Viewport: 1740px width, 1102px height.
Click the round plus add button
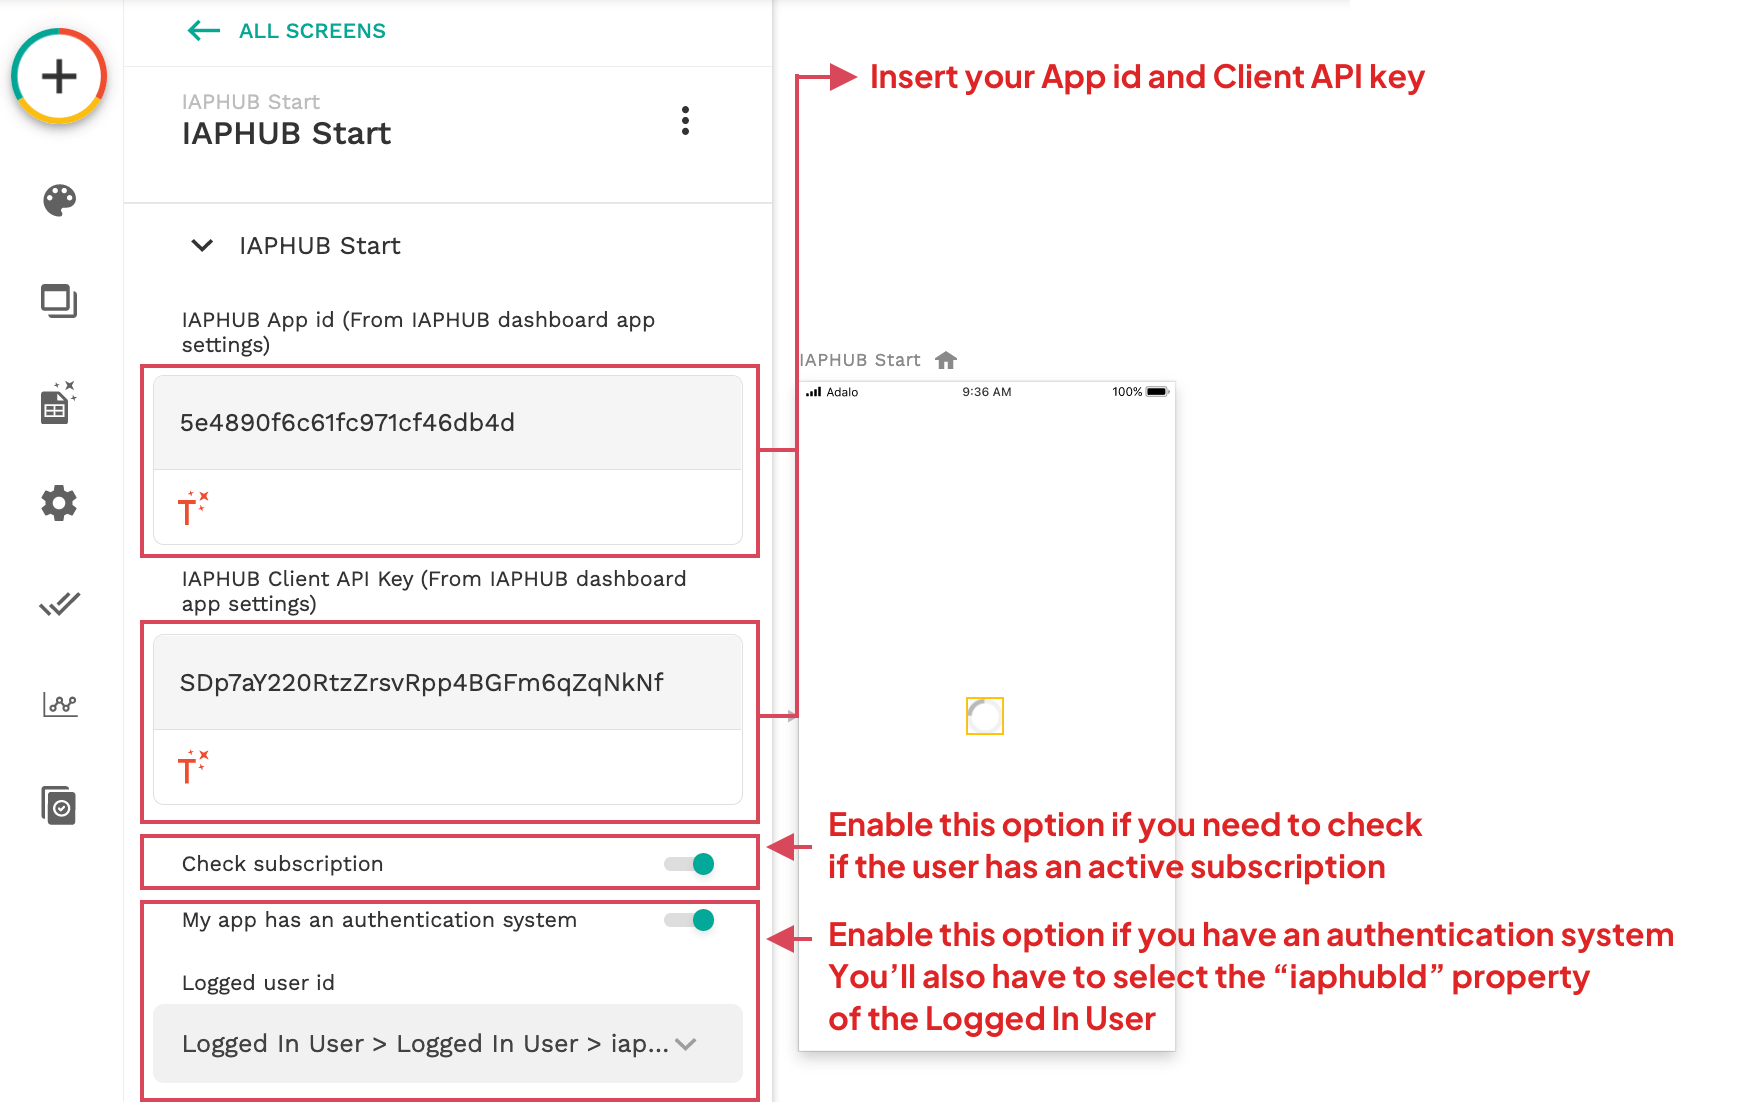point(59,77)
